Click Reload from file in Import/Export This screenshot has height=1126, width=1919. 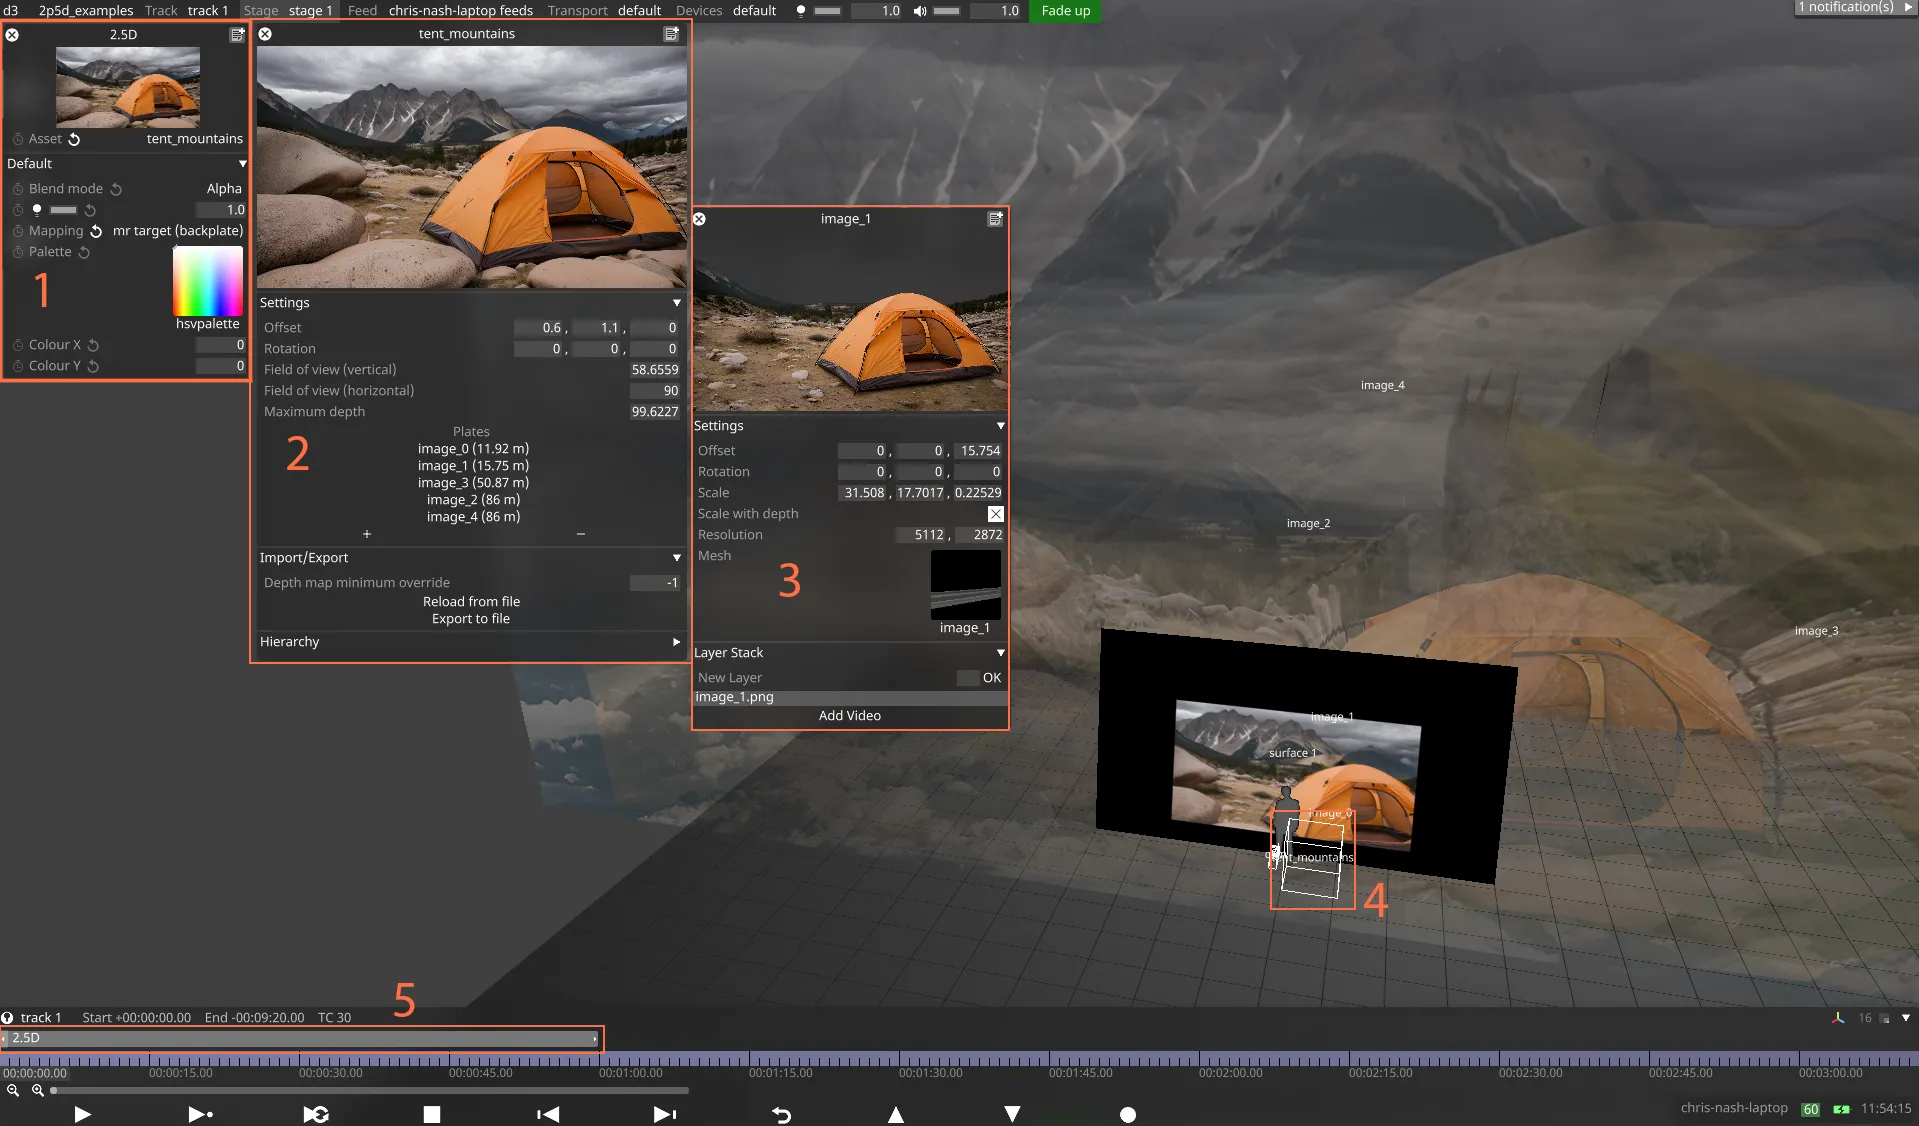coord(470,601)
